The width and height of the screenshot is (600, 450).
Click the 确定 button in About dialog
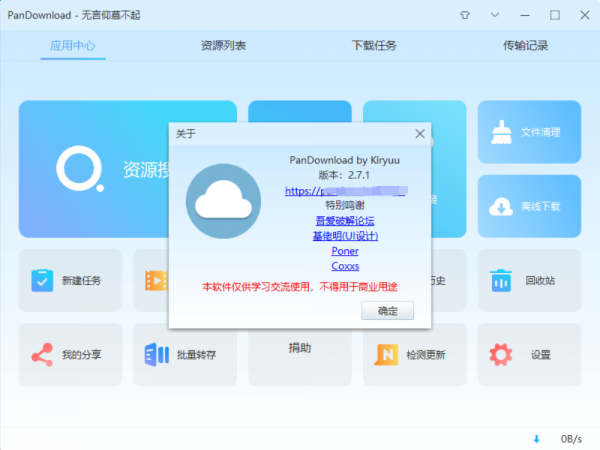pyautogui.click(x=388, y=311)
